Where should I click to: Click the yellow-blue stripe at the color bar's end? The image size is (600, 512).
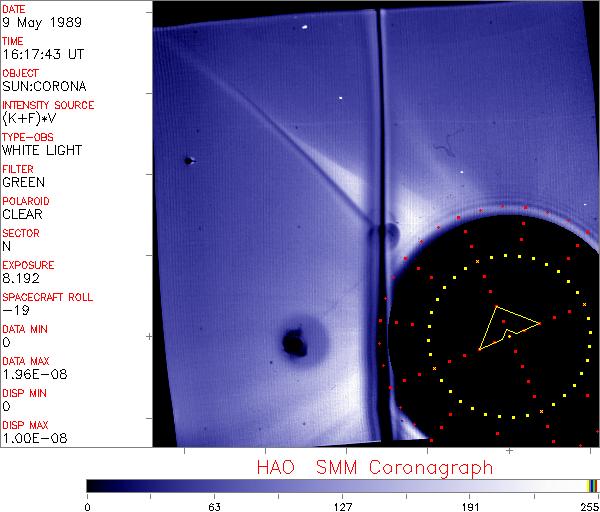pyautogui.click(x=593, y=485)
